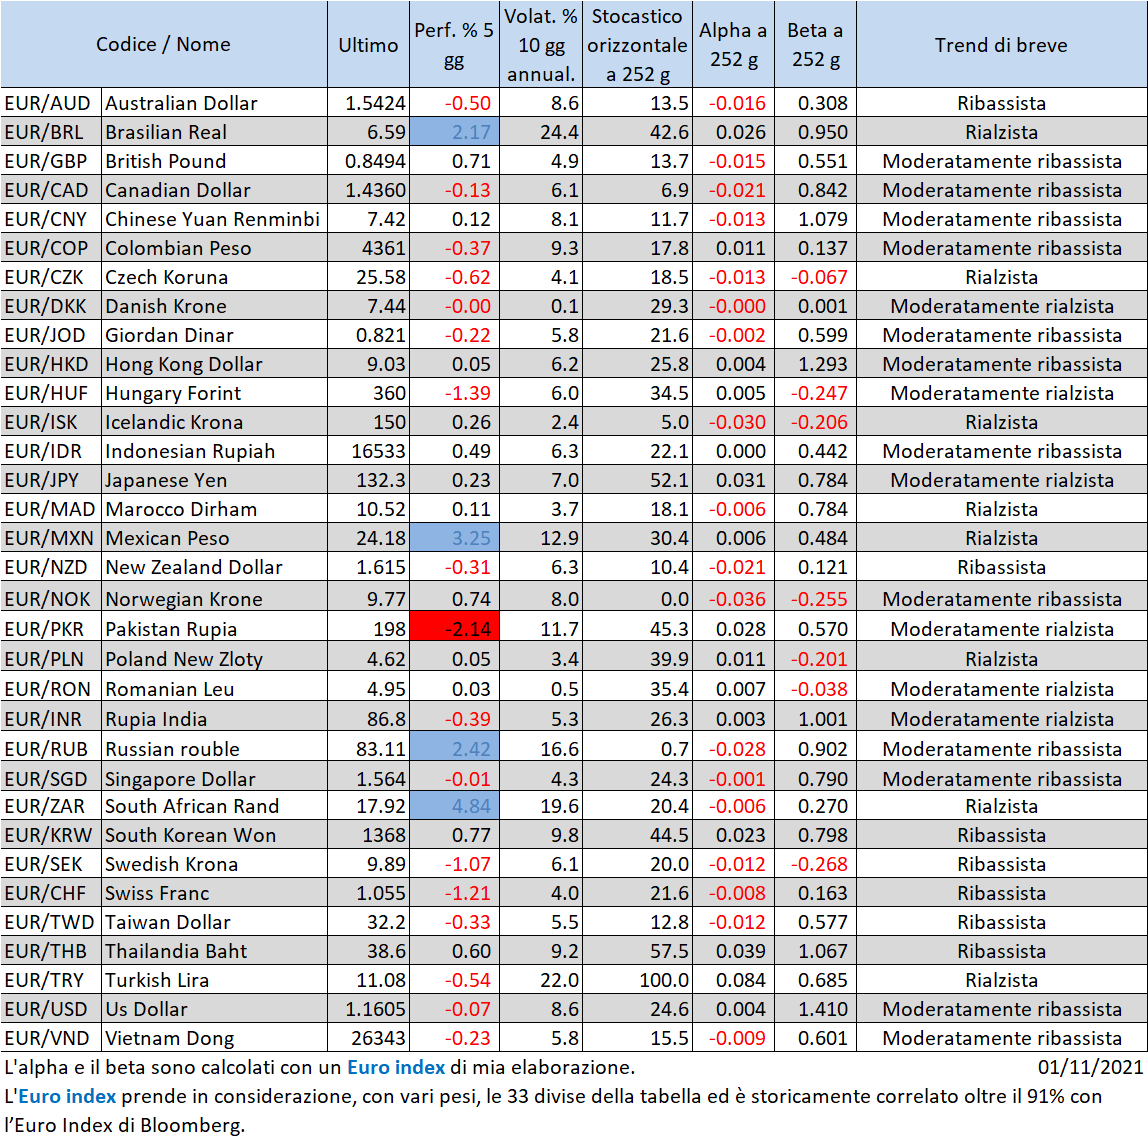Click the EUR/JPY code cell
This screenshot has height=1139, width=1148.
[51, 480]
